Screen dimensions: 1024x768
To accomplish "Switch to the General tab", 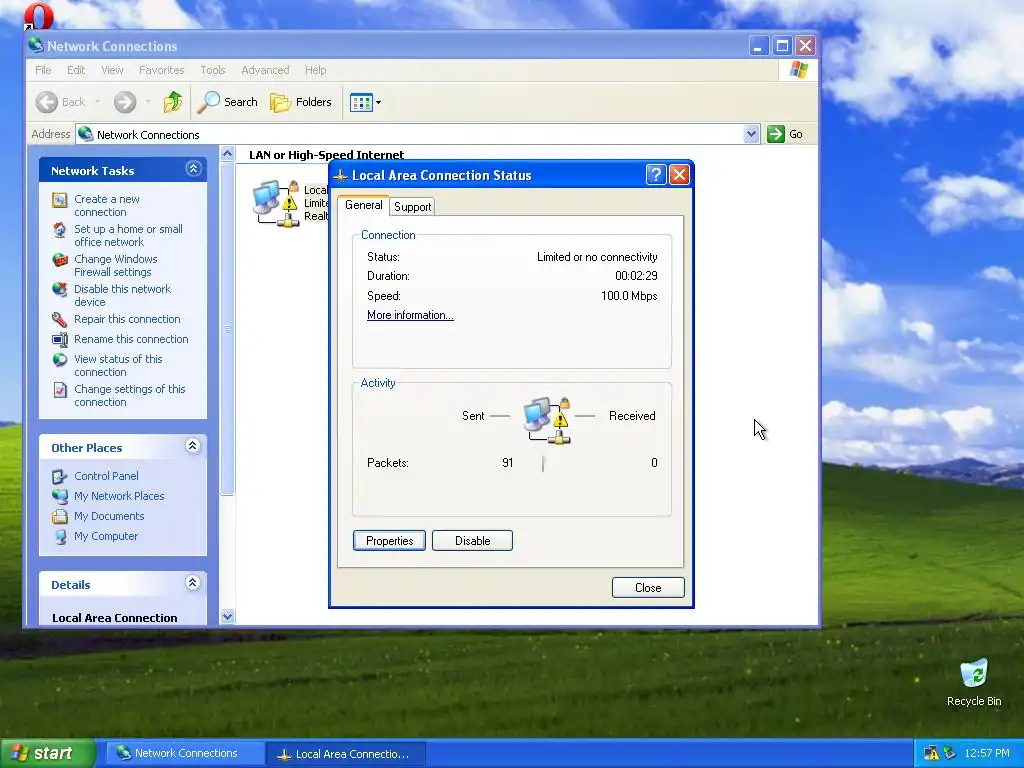I will tap(364, 205).
